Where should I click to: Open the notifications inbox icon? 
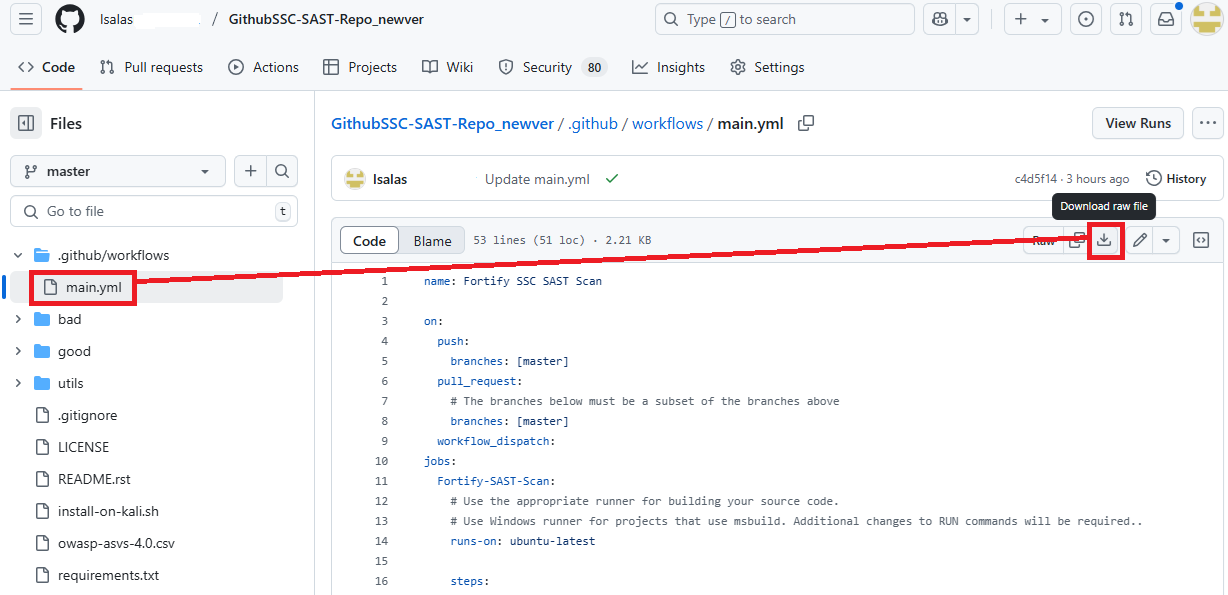pyautogui.click(x=1165, y=19)
